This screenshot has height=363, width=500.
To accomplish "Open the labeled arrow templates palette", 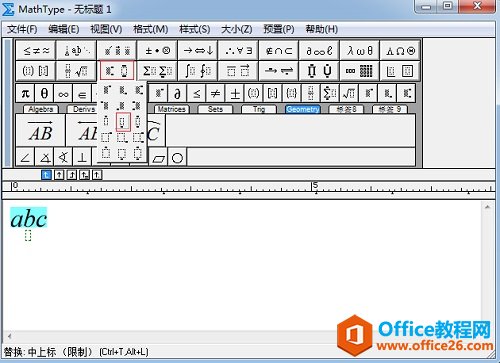I will (x=279, y=71).
